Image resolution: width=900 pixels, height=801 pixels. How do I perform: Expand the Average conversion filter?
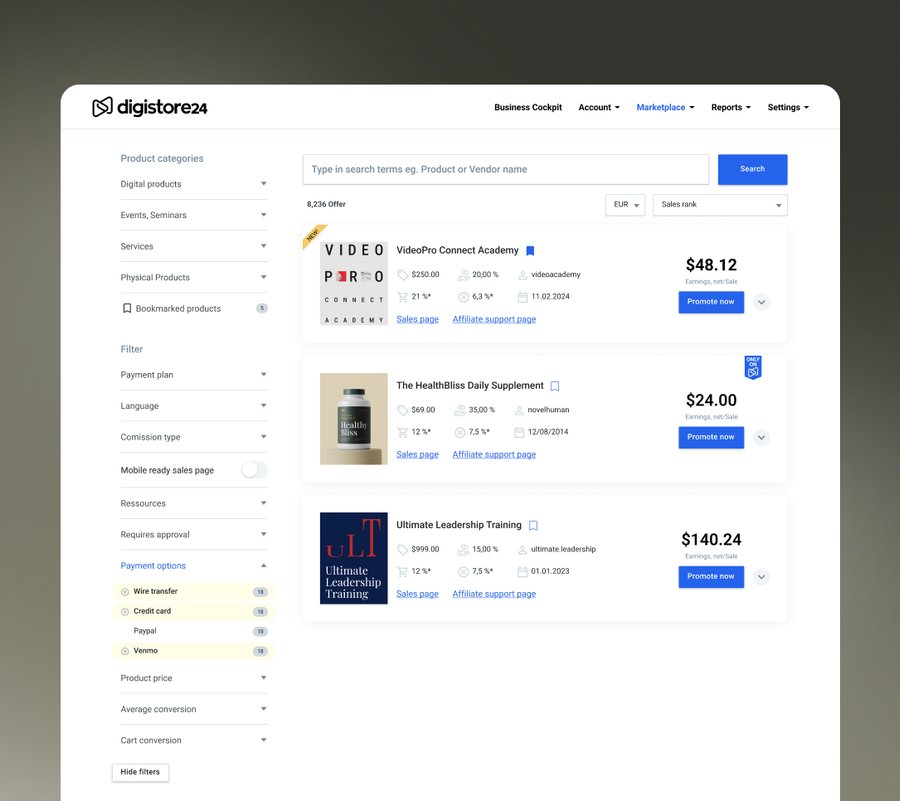[194, 709]
